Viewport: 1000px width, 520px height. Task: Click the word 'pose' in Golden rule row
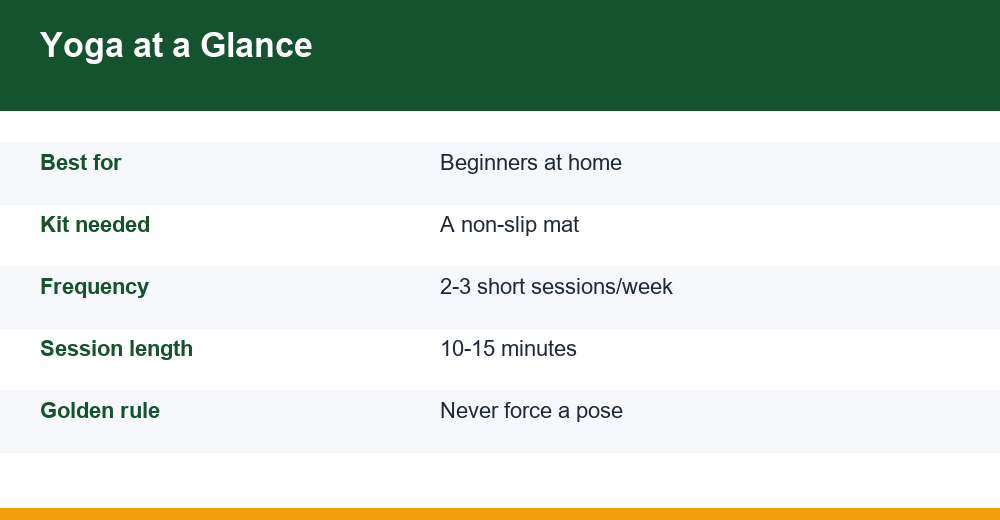(x=599, y=412)
